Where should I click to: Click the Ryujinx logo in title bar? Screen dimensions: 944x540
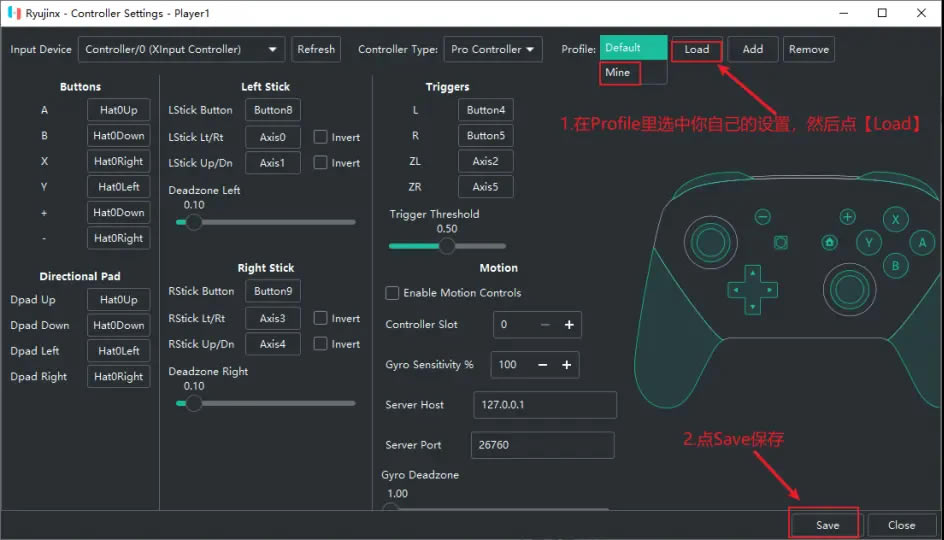click(x=14, y=13)
